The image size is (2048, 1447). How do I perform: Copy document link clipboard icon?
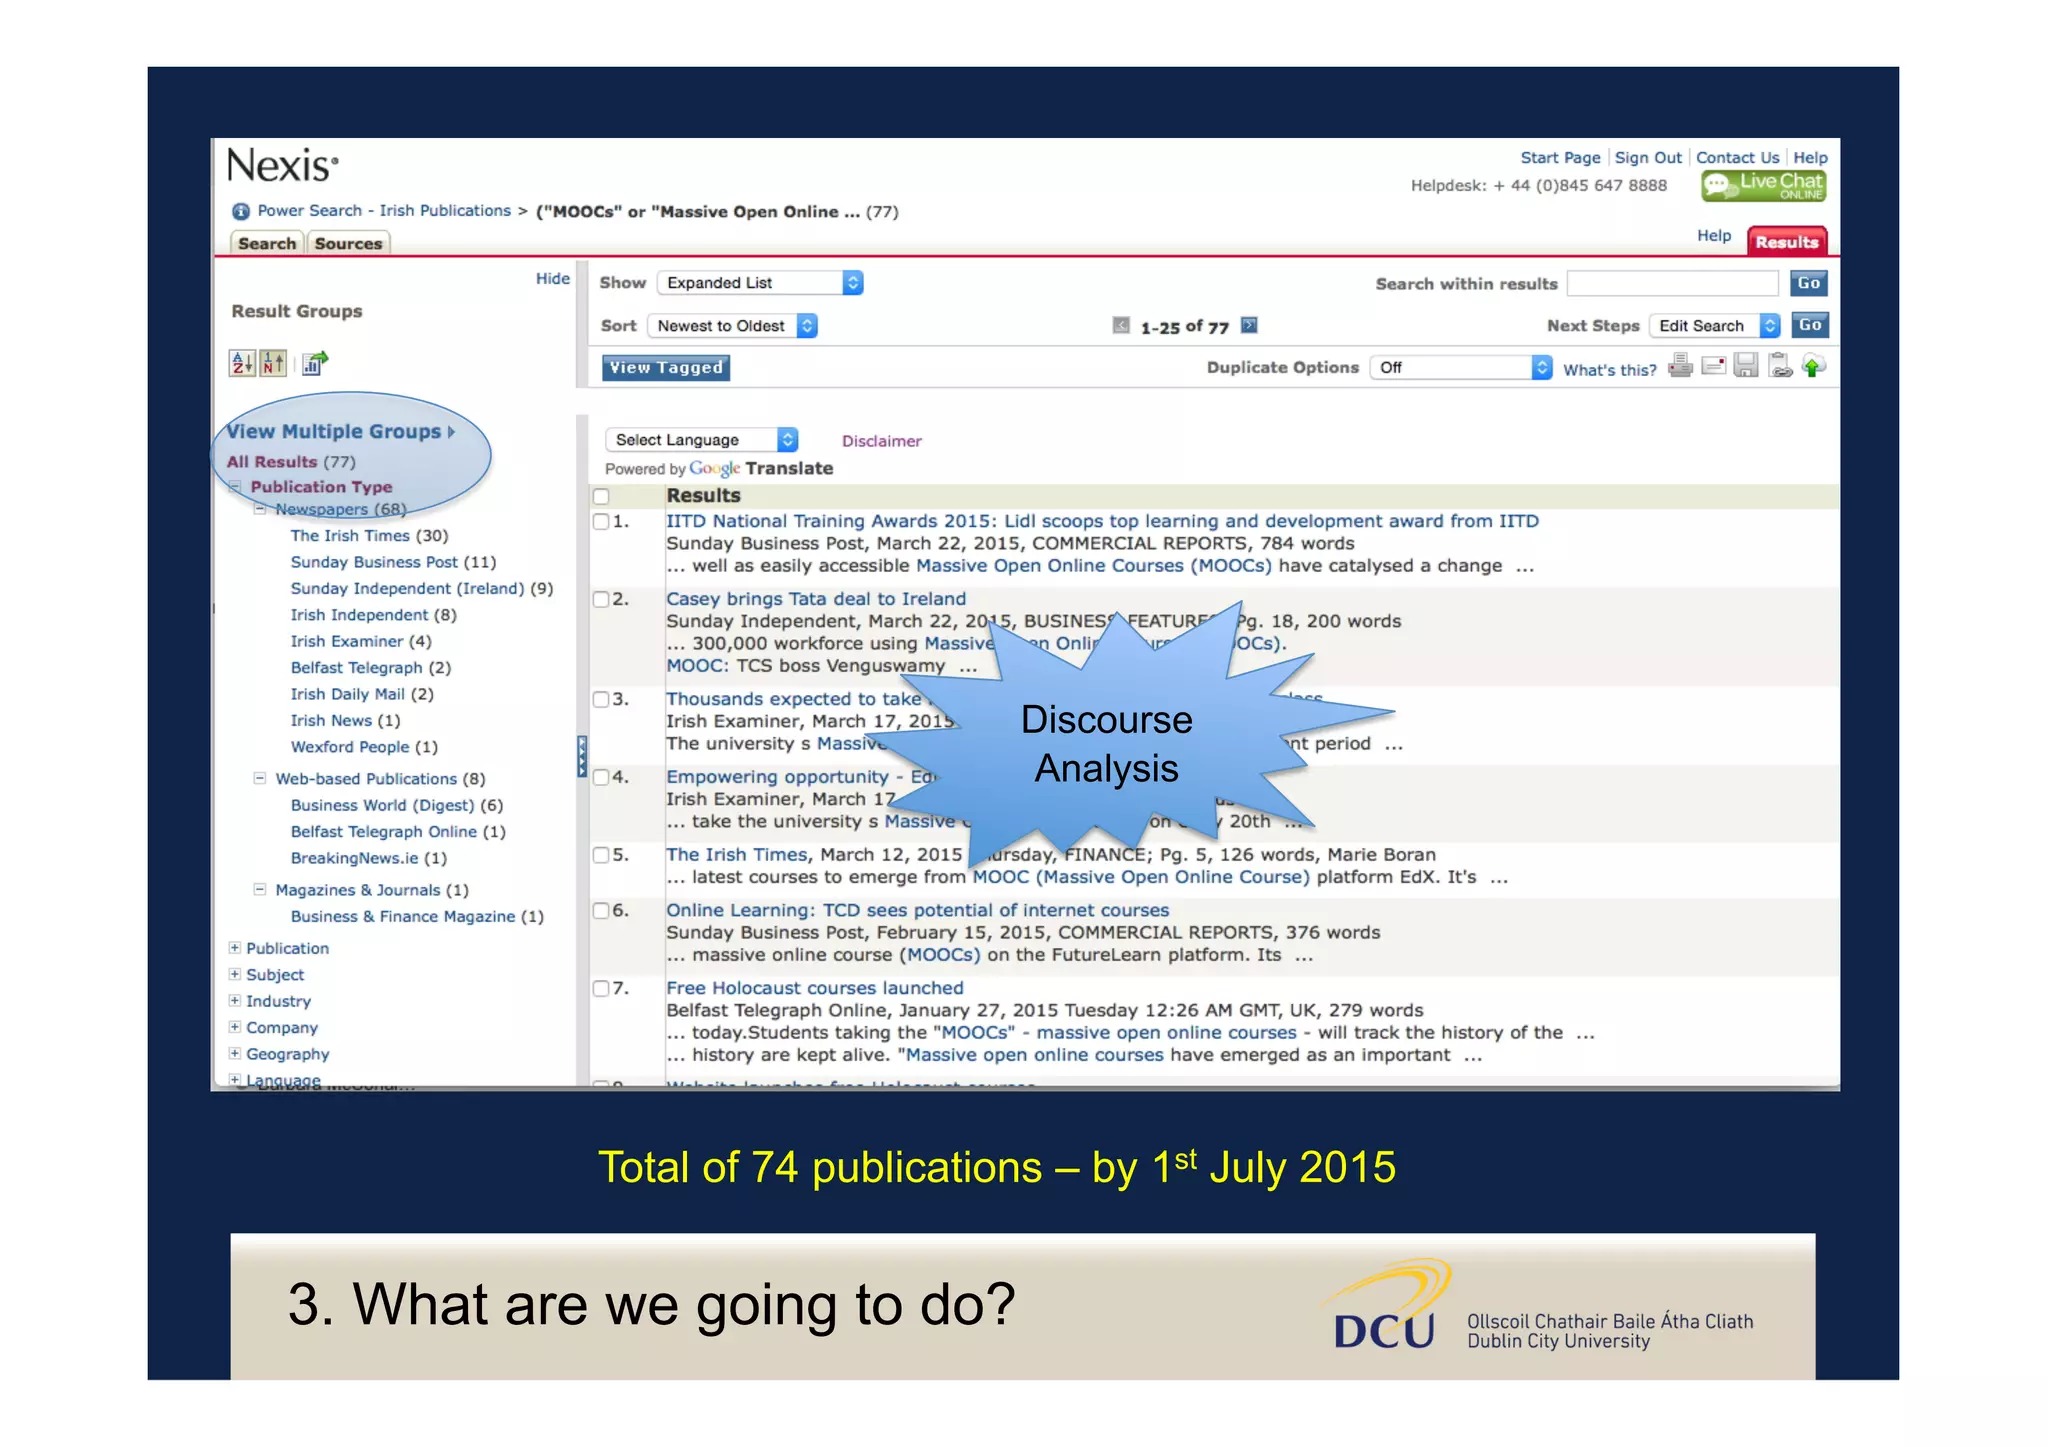click(1780, 366)
